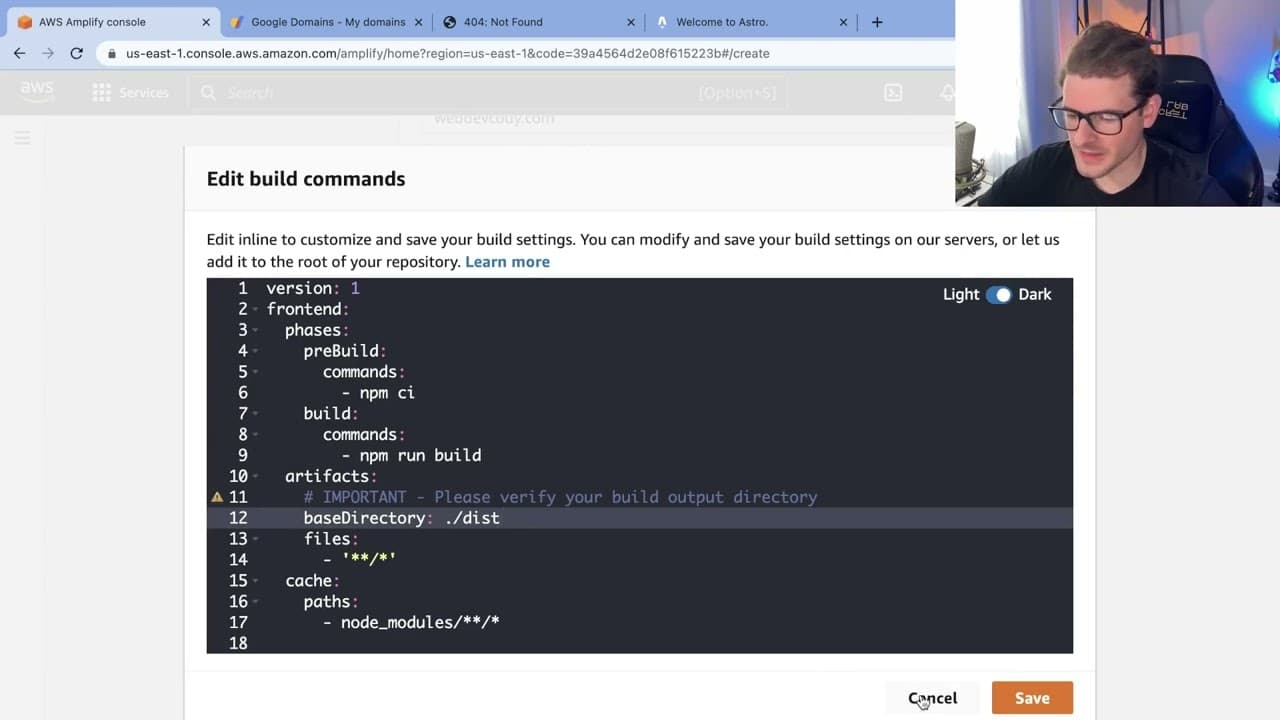Open a new browser tab
This screenshot has height=720, width=1280.
click(x=877, y=22)
